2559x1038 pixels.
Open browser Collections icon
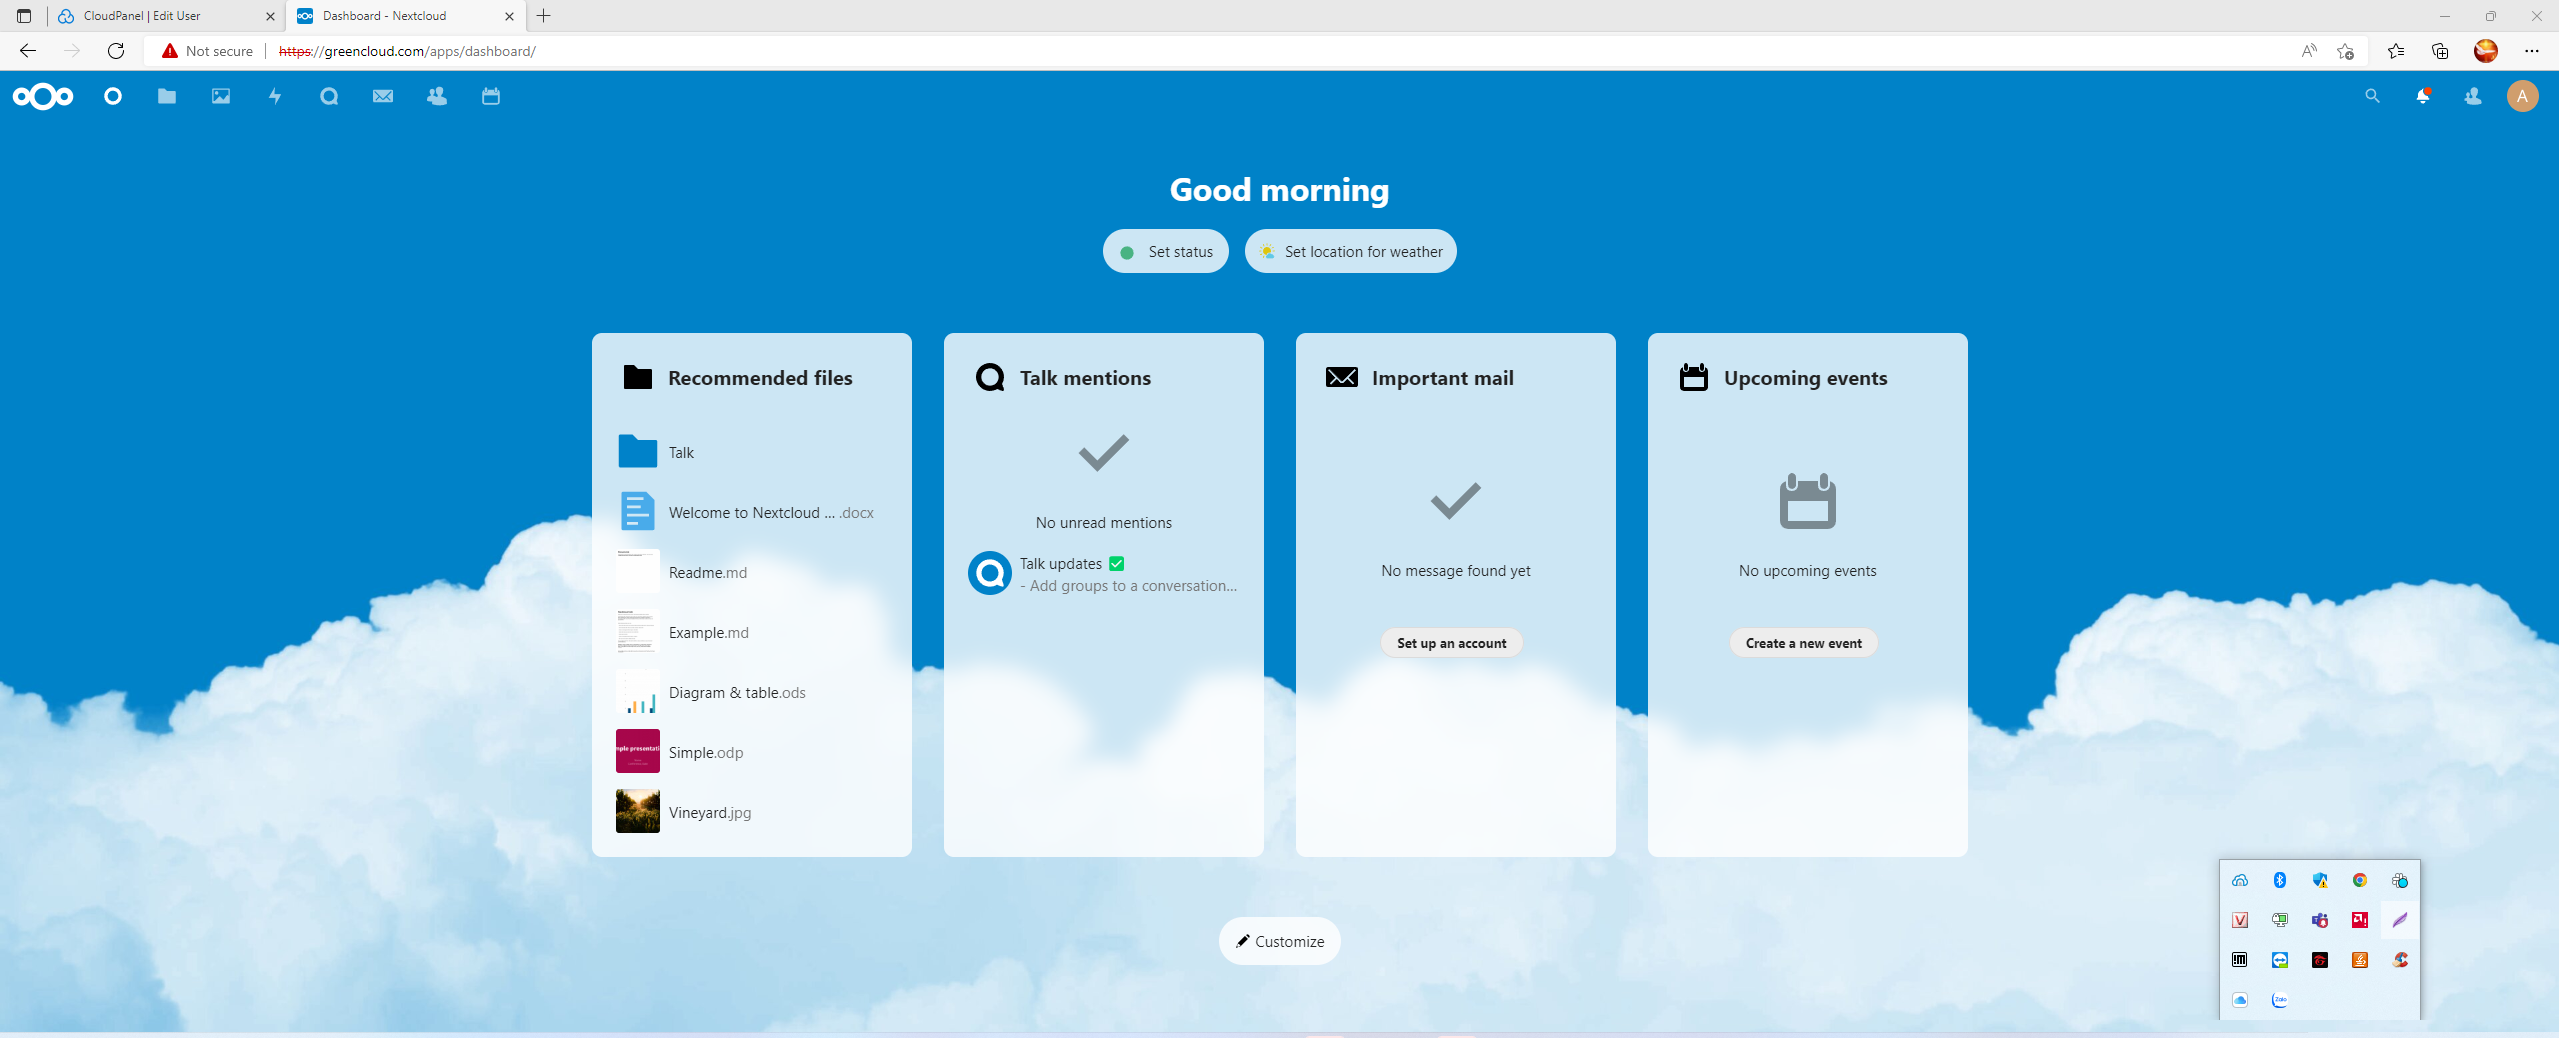[x=2440, y=51]
